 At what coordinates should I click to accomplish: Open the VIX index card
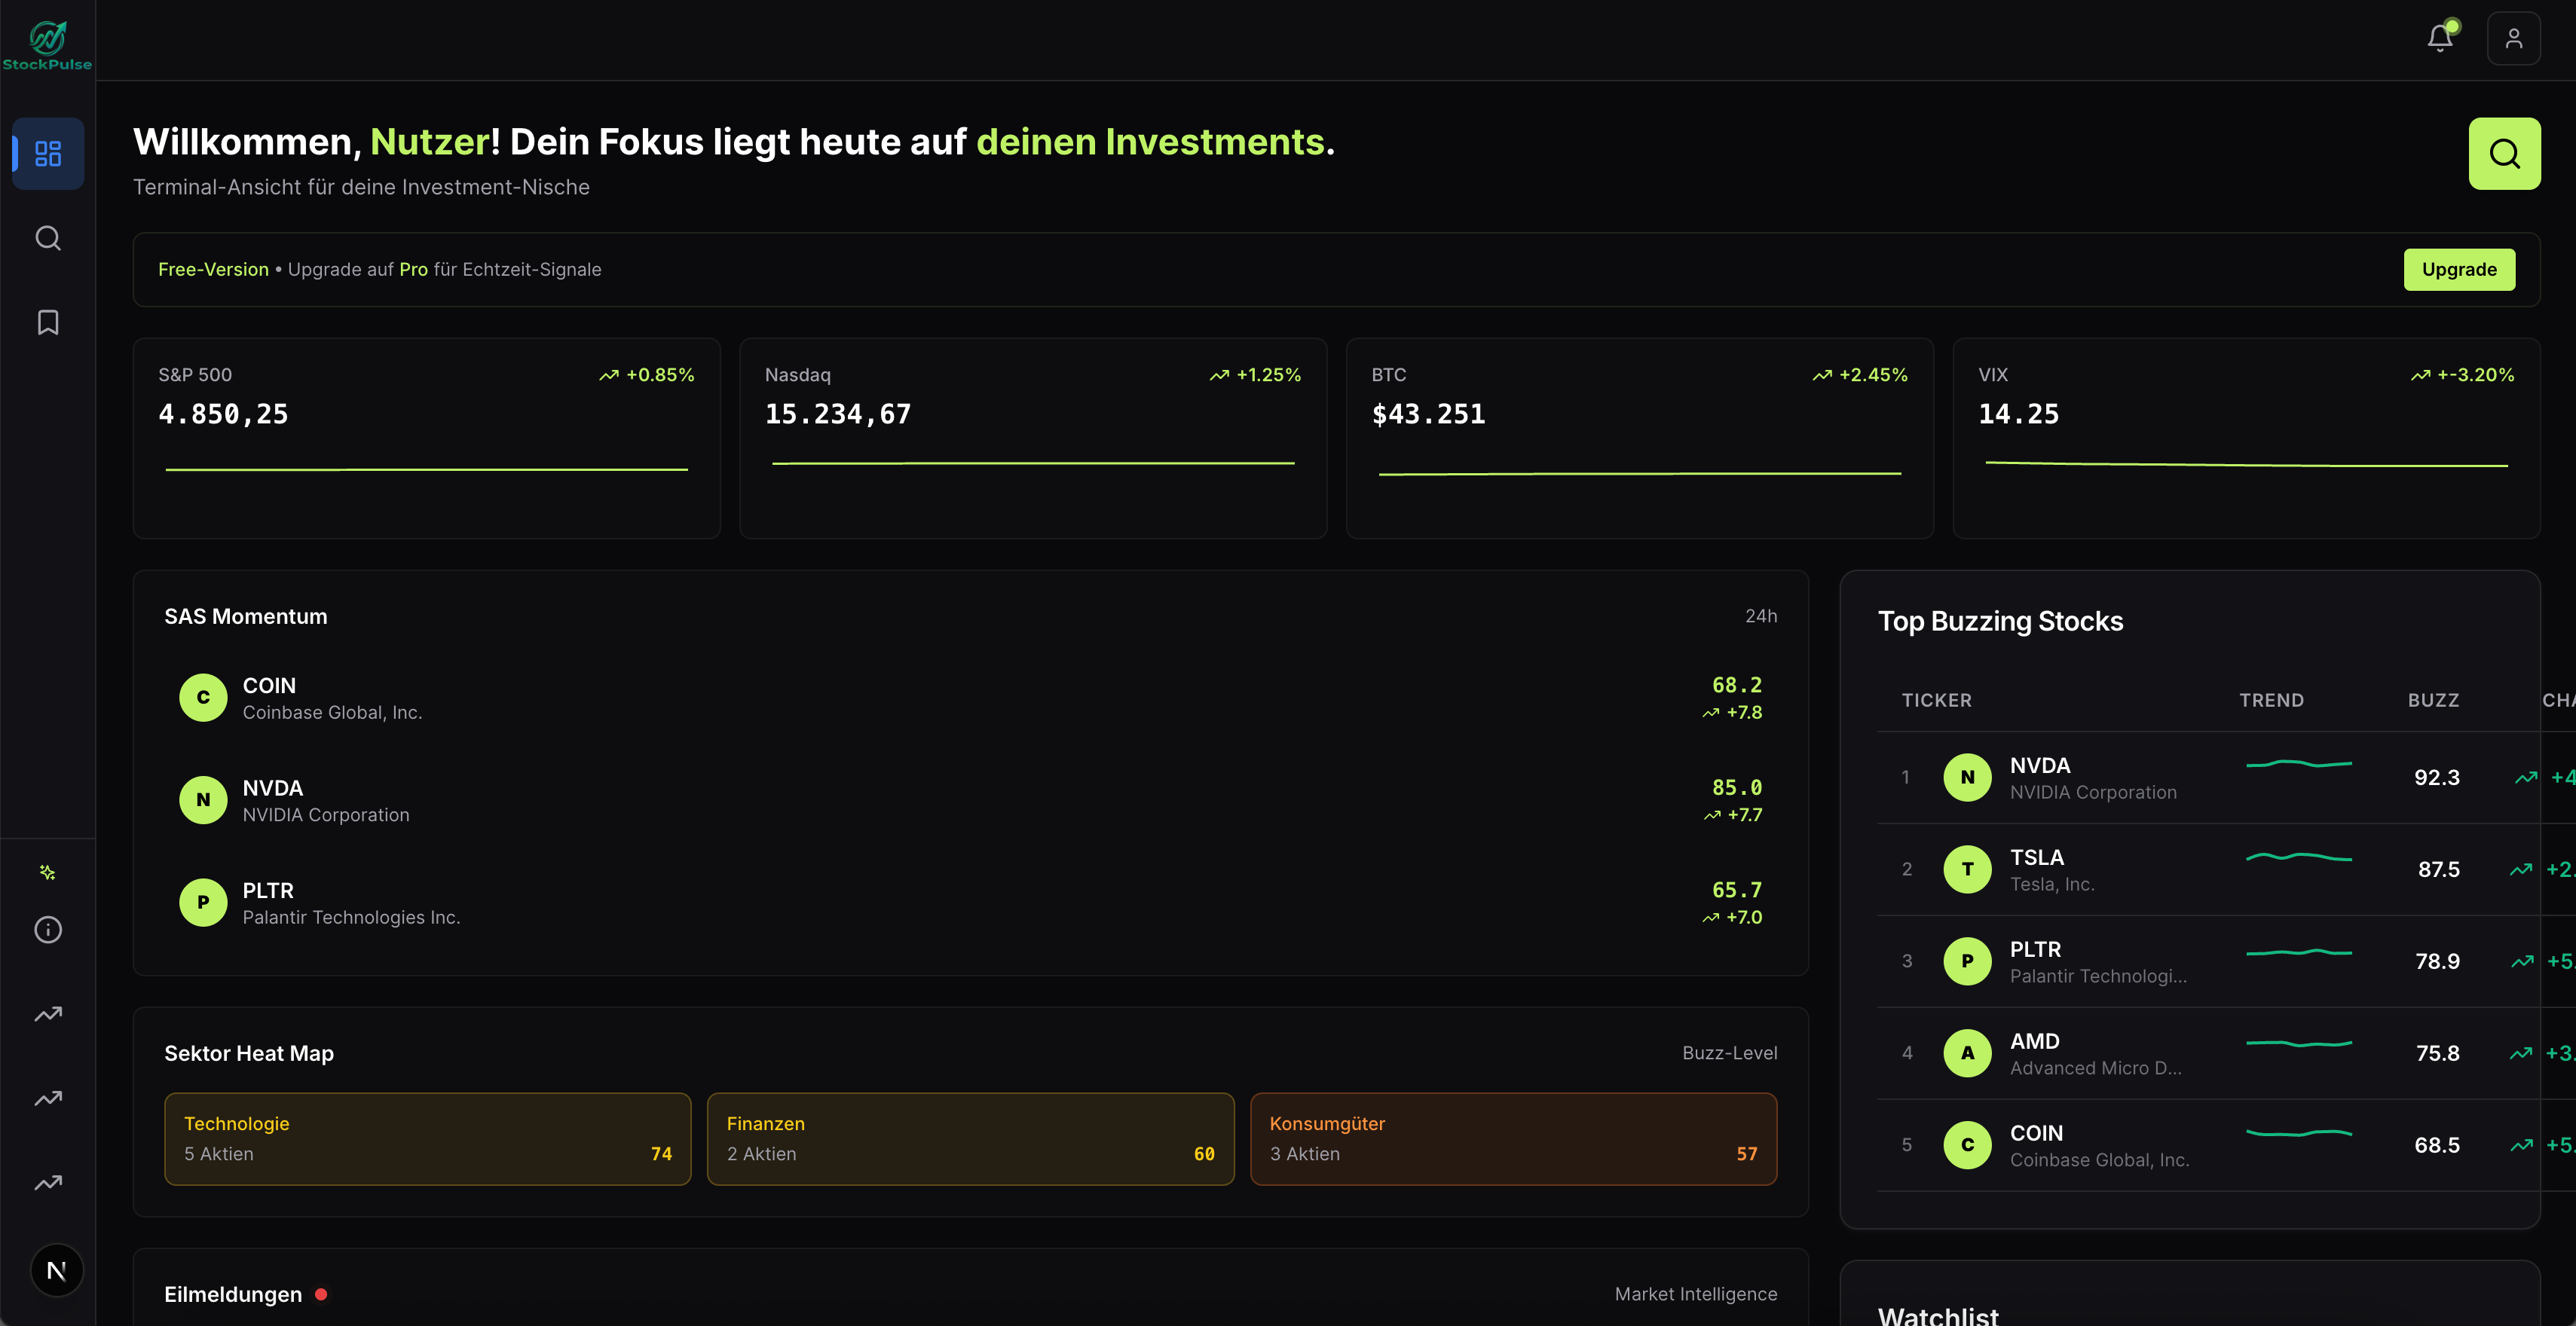pos(2246,438)
